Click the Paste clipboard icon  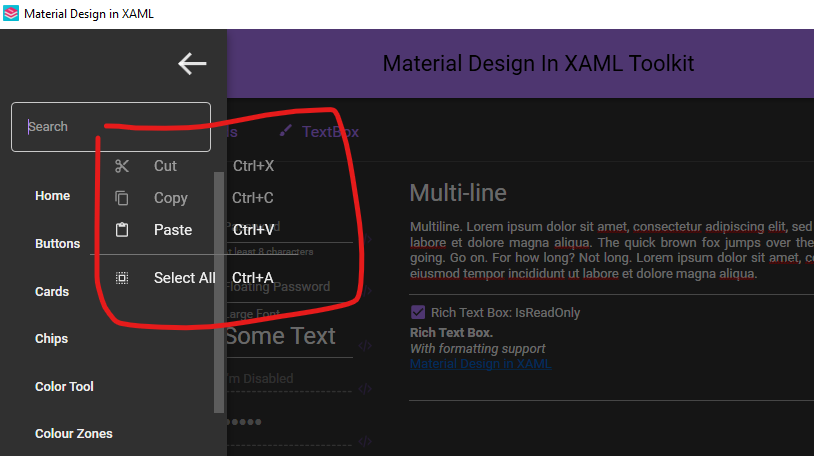(x=122, y=230)
